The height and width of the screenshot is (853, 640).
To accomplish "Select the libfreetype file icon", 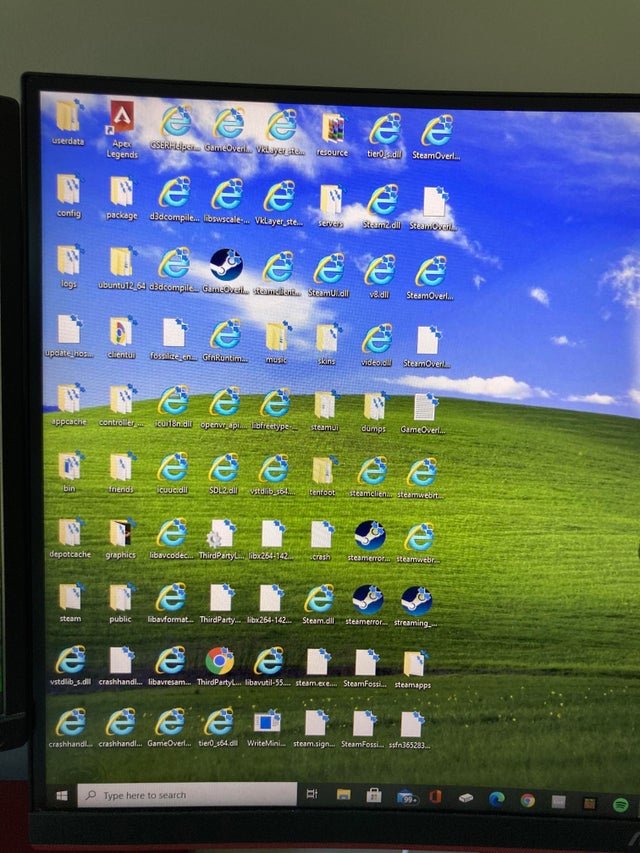I will [x=275, y=403].
